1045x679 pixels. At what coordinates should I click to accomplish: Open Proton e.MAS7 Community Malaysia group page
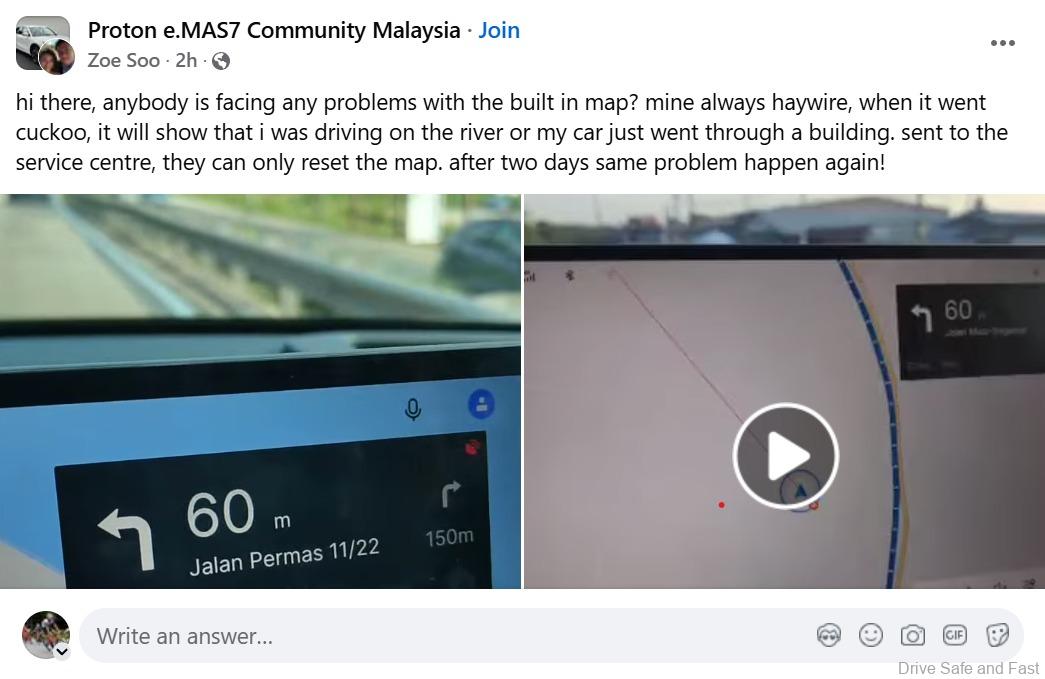274,30
